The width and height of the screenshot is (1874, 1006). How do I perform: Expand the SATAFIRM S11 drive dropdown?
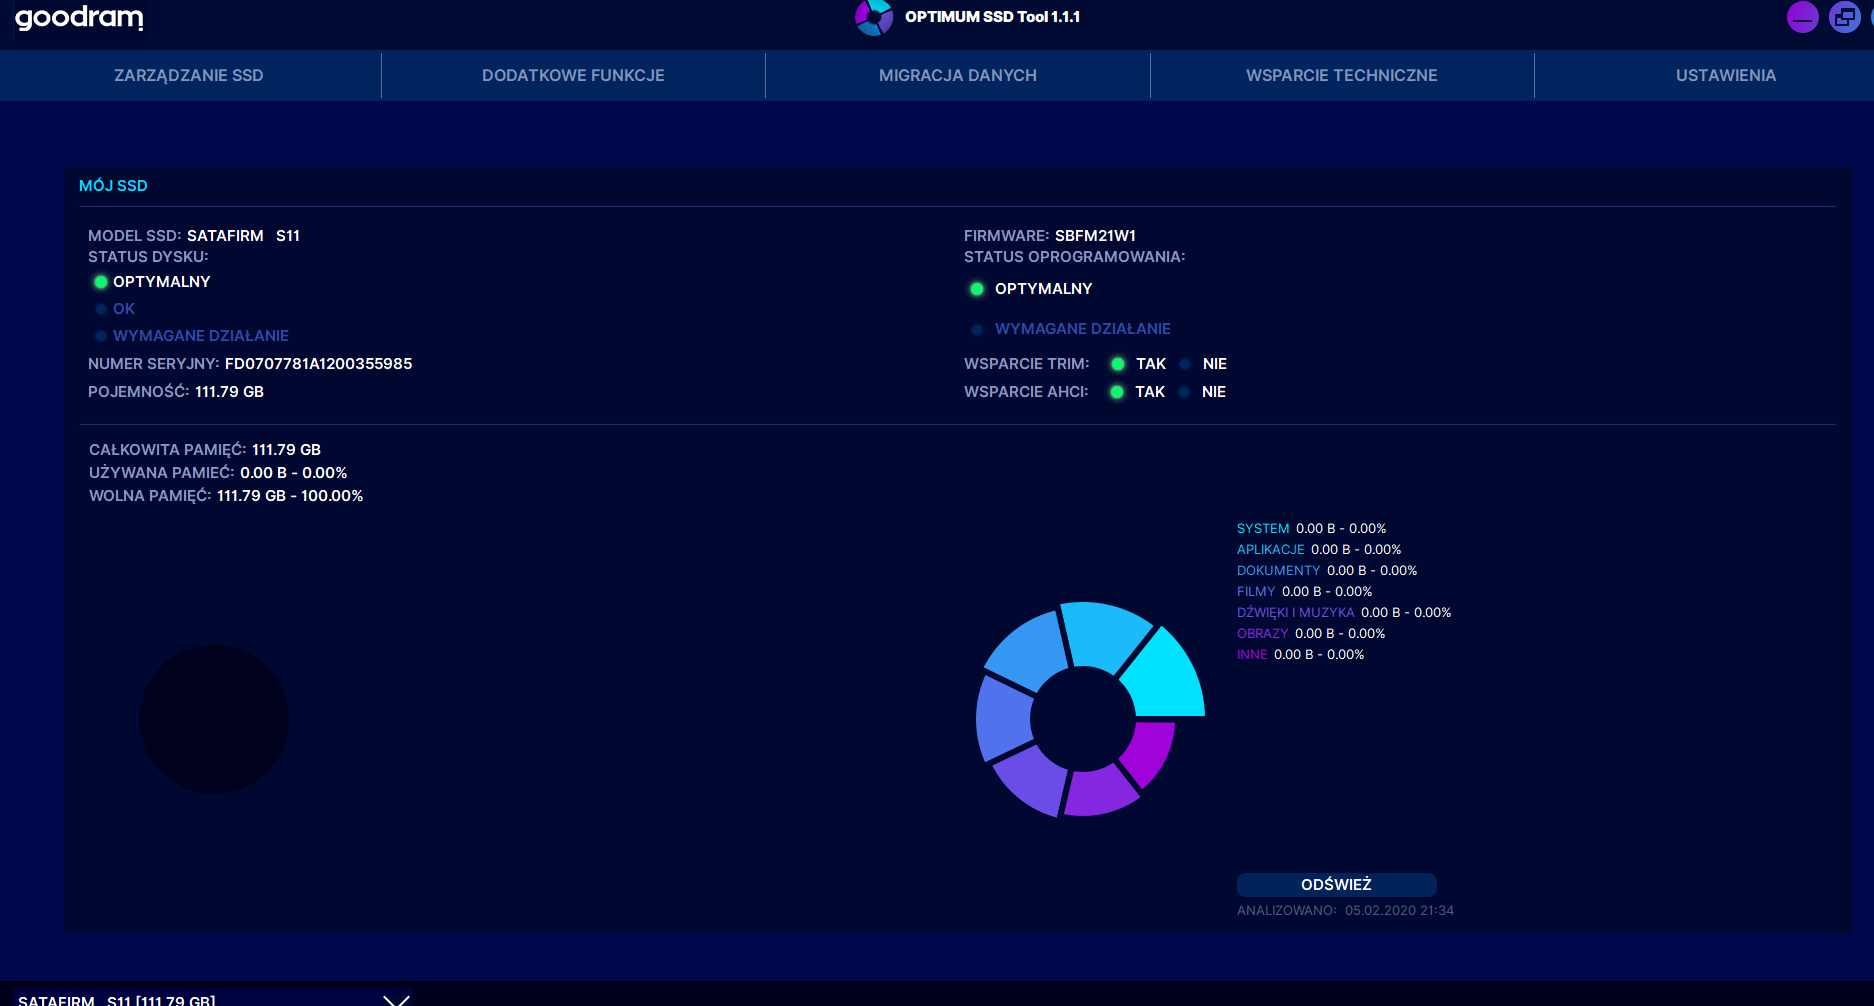coord(397,999)
